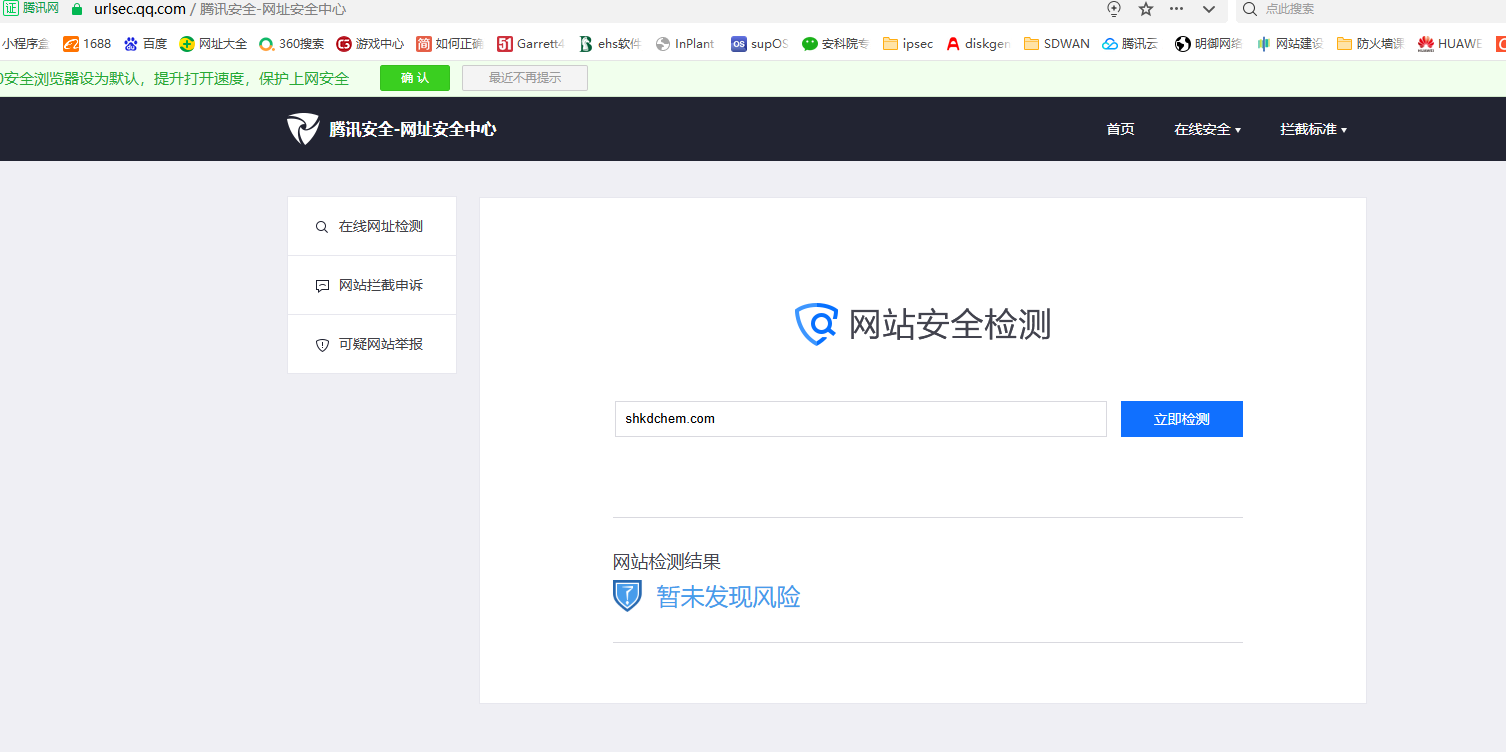
Task: Click the green lock site security icon
Action: tap(77, 9)
